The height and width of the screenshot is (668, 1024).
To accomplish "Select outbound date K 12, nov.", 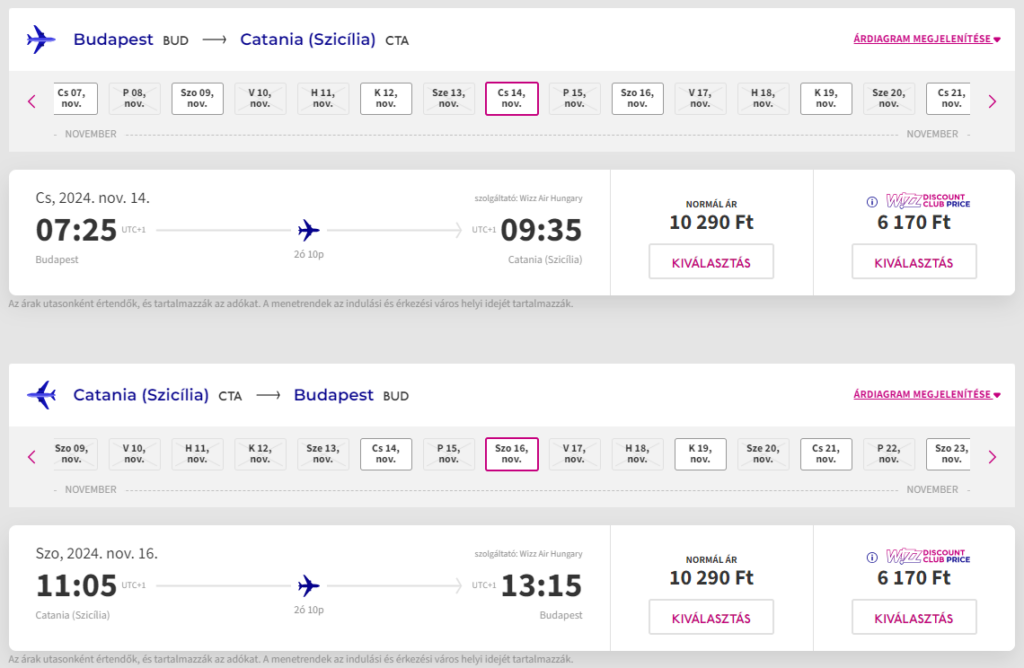I will (x=386, y=99).
